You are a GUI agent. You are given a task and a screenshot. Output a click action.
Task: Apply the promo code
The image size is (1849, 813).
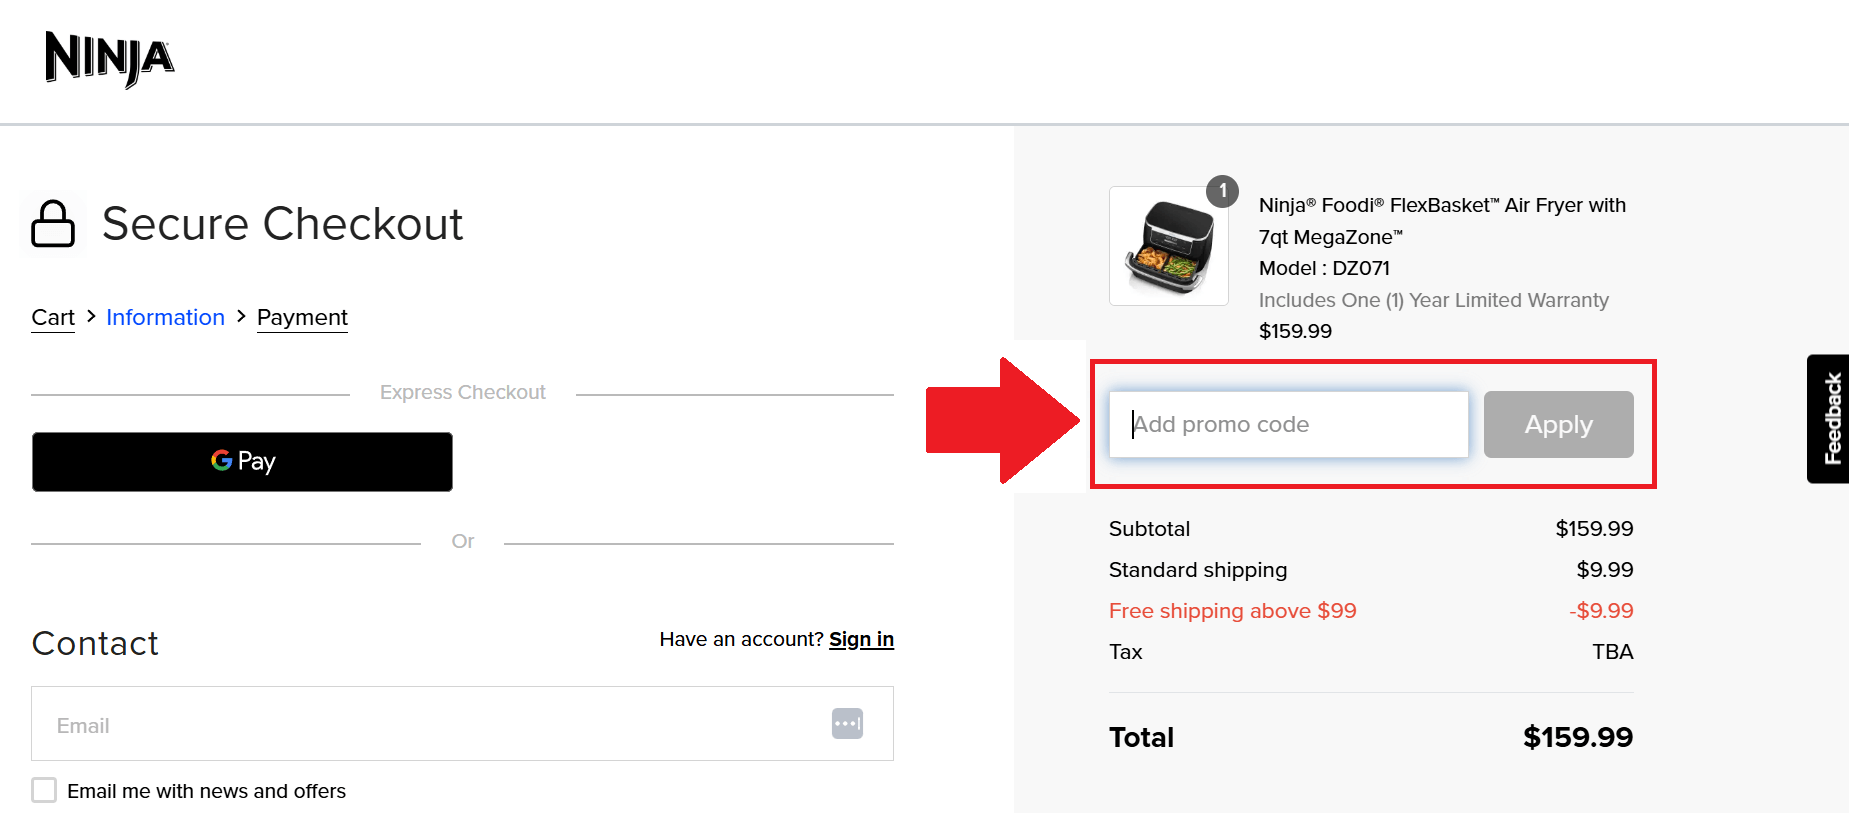tap(1558, 424)
